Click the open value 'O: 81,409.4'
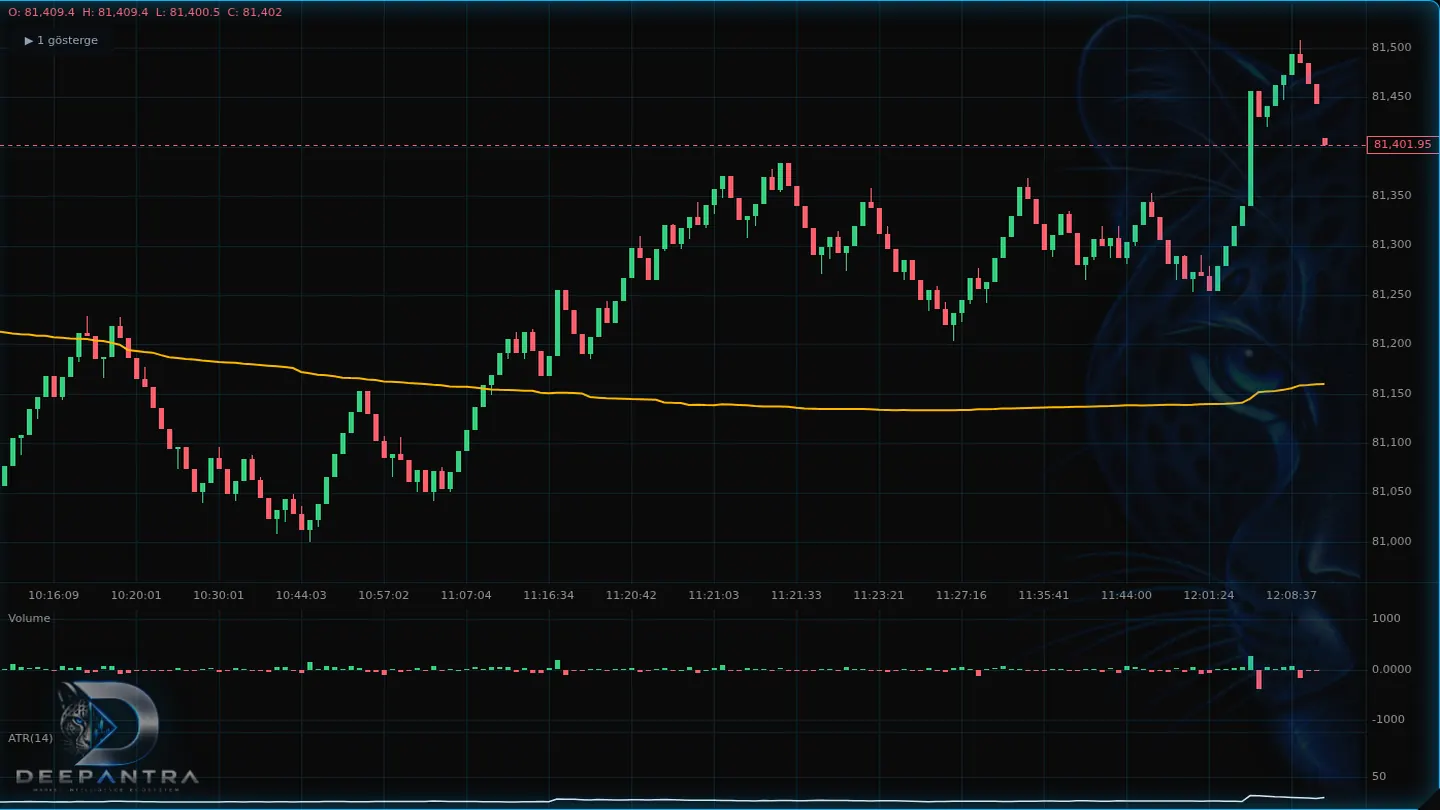The width and height of the screenshot is (1440, 810). (x=42, y=12)
